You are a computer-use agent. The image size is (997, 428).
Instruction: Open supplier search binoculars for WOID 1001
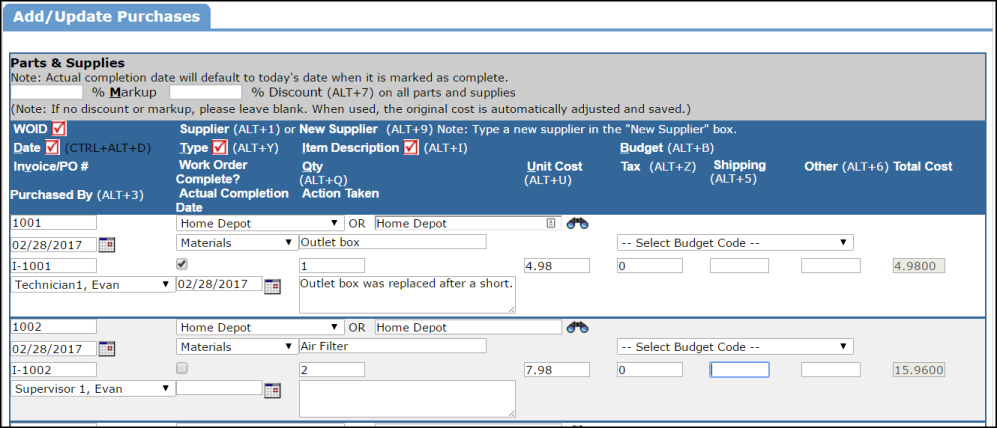pyautogui.click(x=578, y=223)
